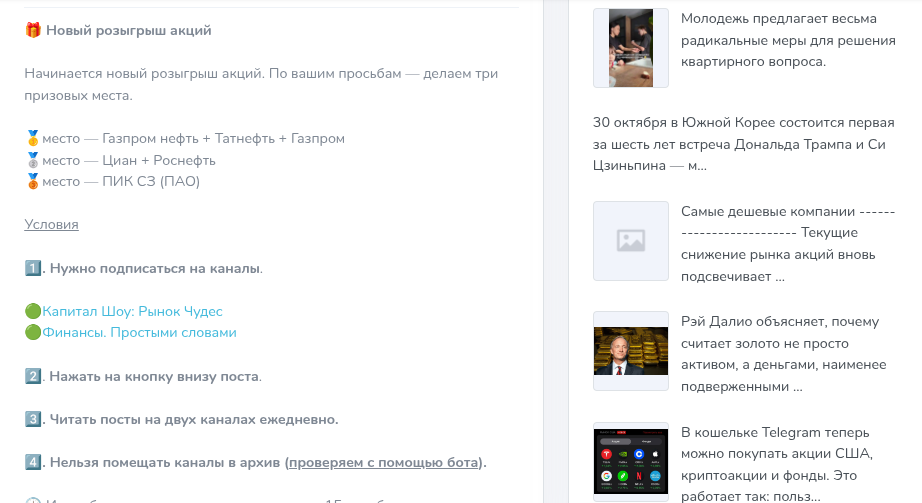The width and height of the screenshot is (922, 503).
Task: Click the paragraph 'Начинается новый розыгрыш акций'
Action: point(261,84)
